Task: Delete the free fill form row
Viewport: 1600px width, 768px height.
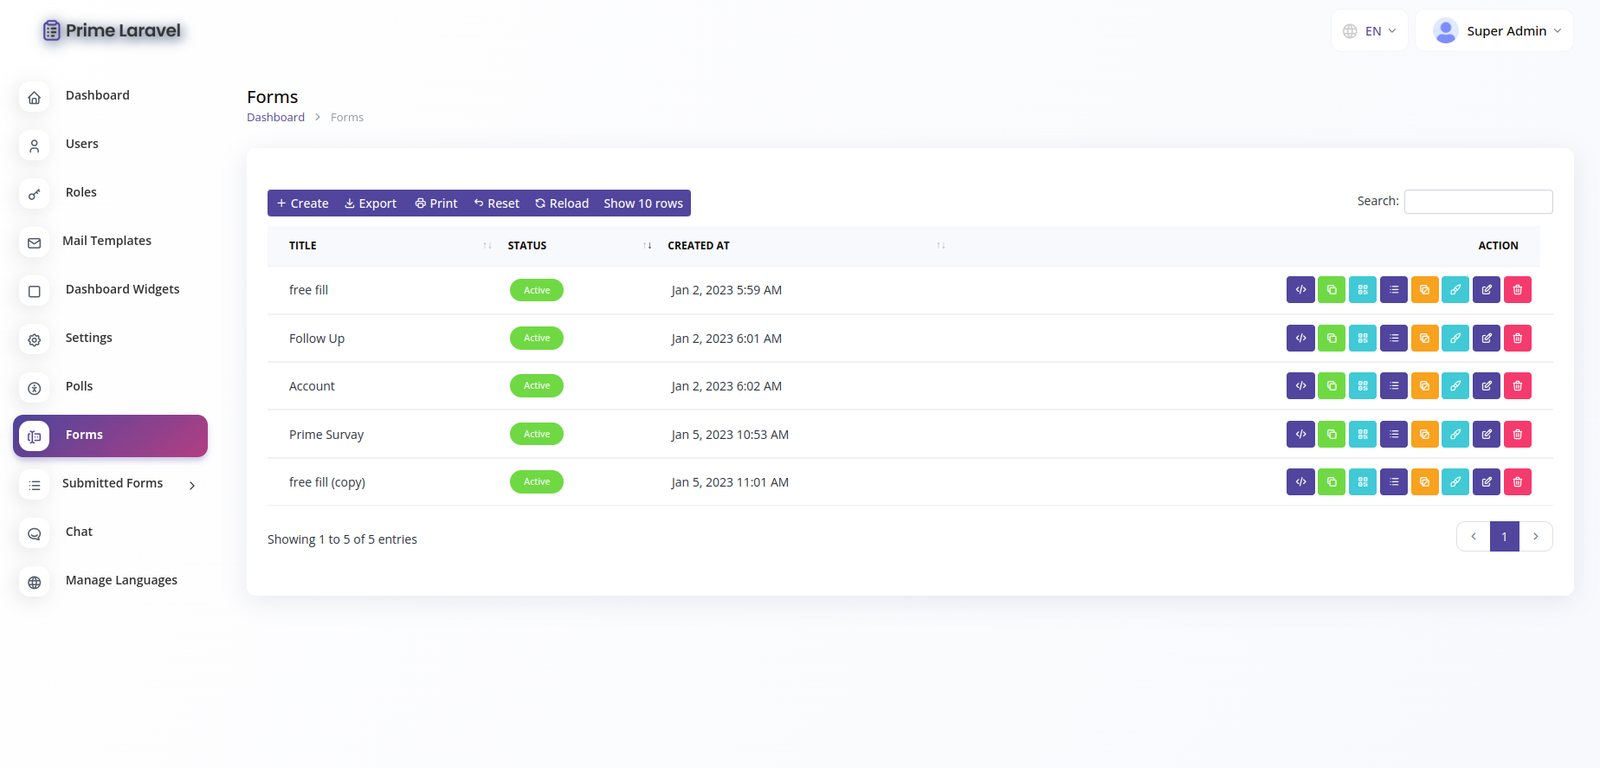Action: 1517,290
